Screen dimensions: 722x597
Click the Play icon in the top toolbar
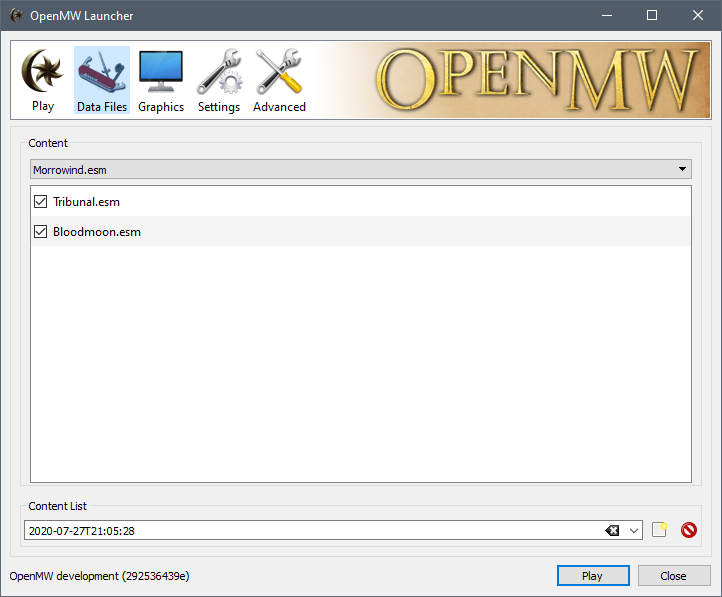[x=42, y=81]
